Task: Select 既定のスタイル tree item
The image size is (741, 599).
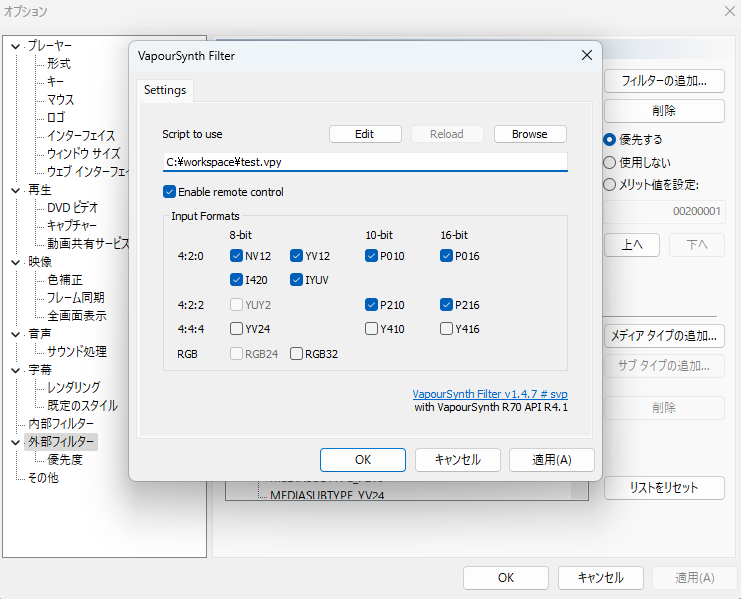Action: pos(82,405)
